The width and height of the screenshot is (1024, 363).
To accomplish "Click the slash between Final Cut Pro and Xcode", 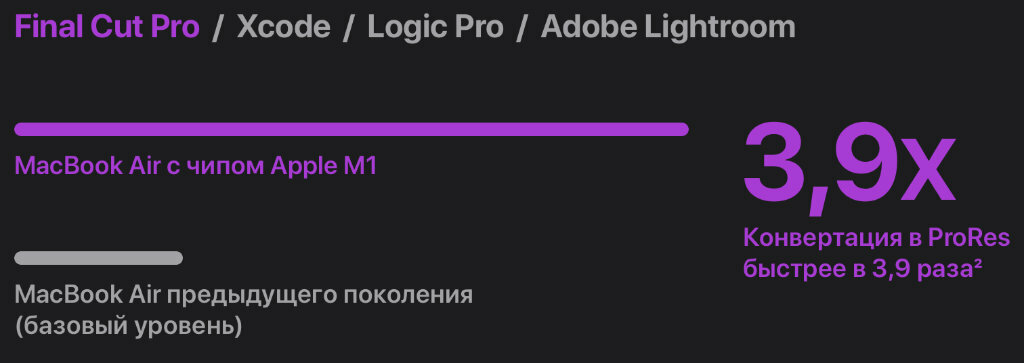I will click(218, 28).
